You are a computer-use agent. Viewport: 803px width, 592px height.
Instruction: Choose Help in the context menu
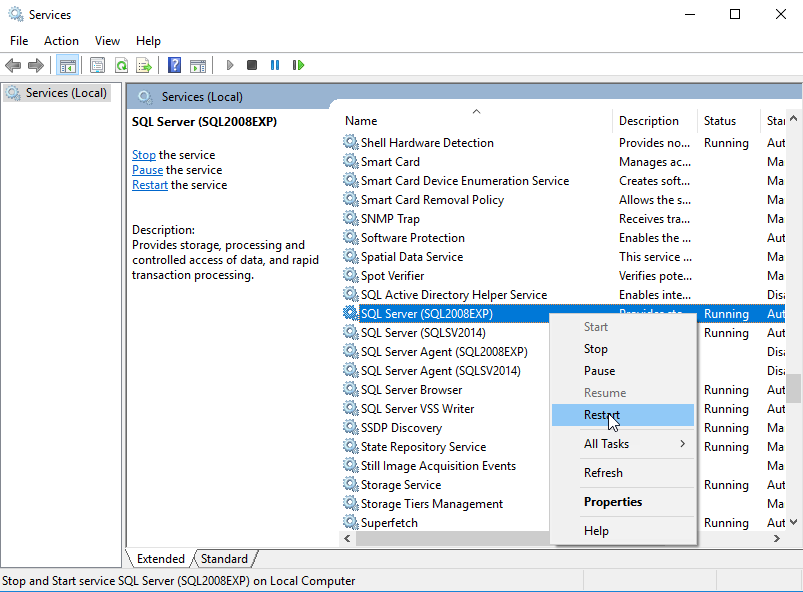coord(623,531)
